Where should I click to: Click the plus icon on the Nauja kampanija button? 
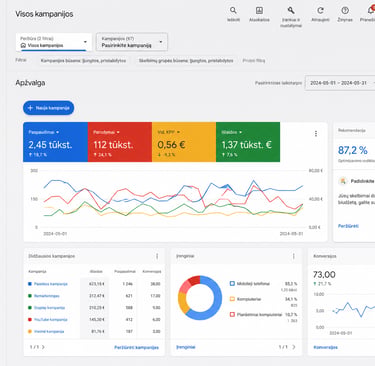(x=30, y=108)
